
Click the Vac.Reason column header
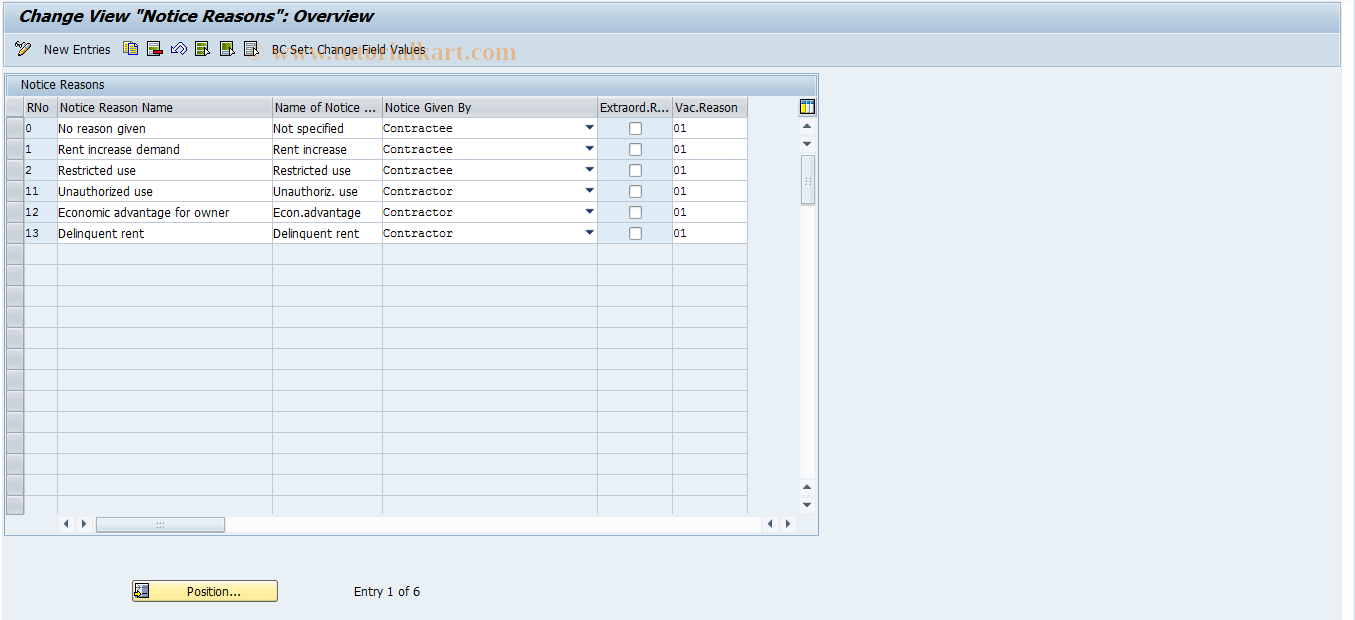coord(710,107)
